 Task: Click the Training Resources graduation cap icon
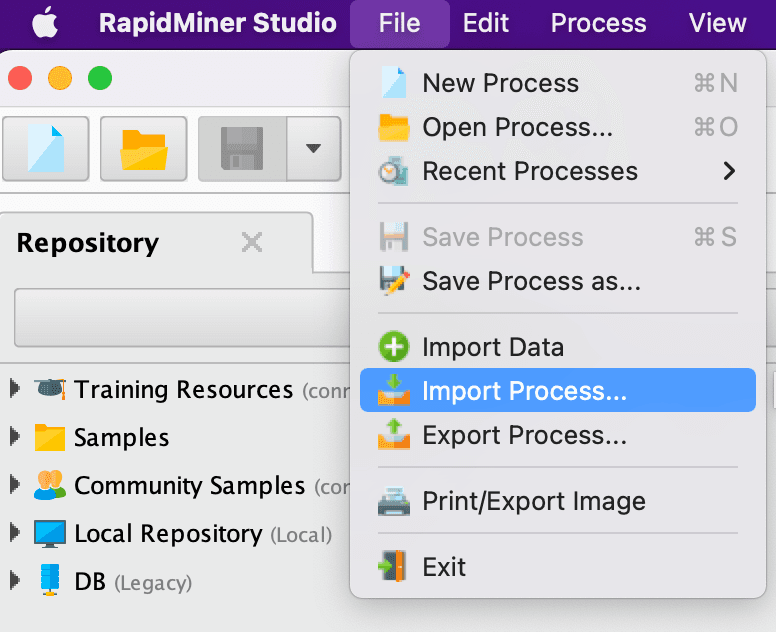point(49,389)
